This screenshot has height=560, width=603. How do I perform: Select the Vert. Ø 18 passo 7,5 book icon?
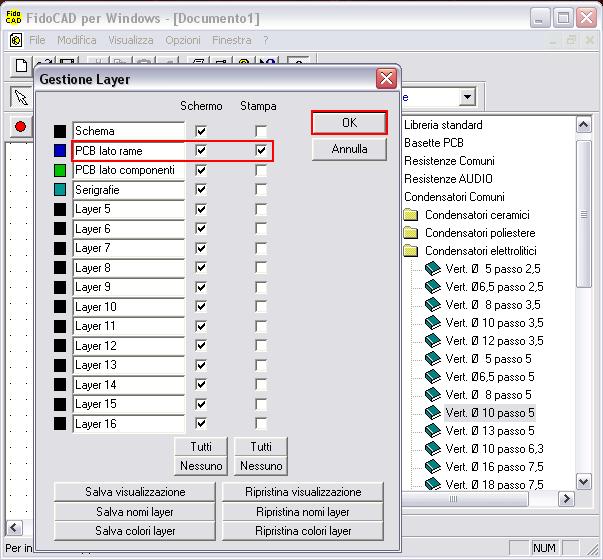point(433,484)
